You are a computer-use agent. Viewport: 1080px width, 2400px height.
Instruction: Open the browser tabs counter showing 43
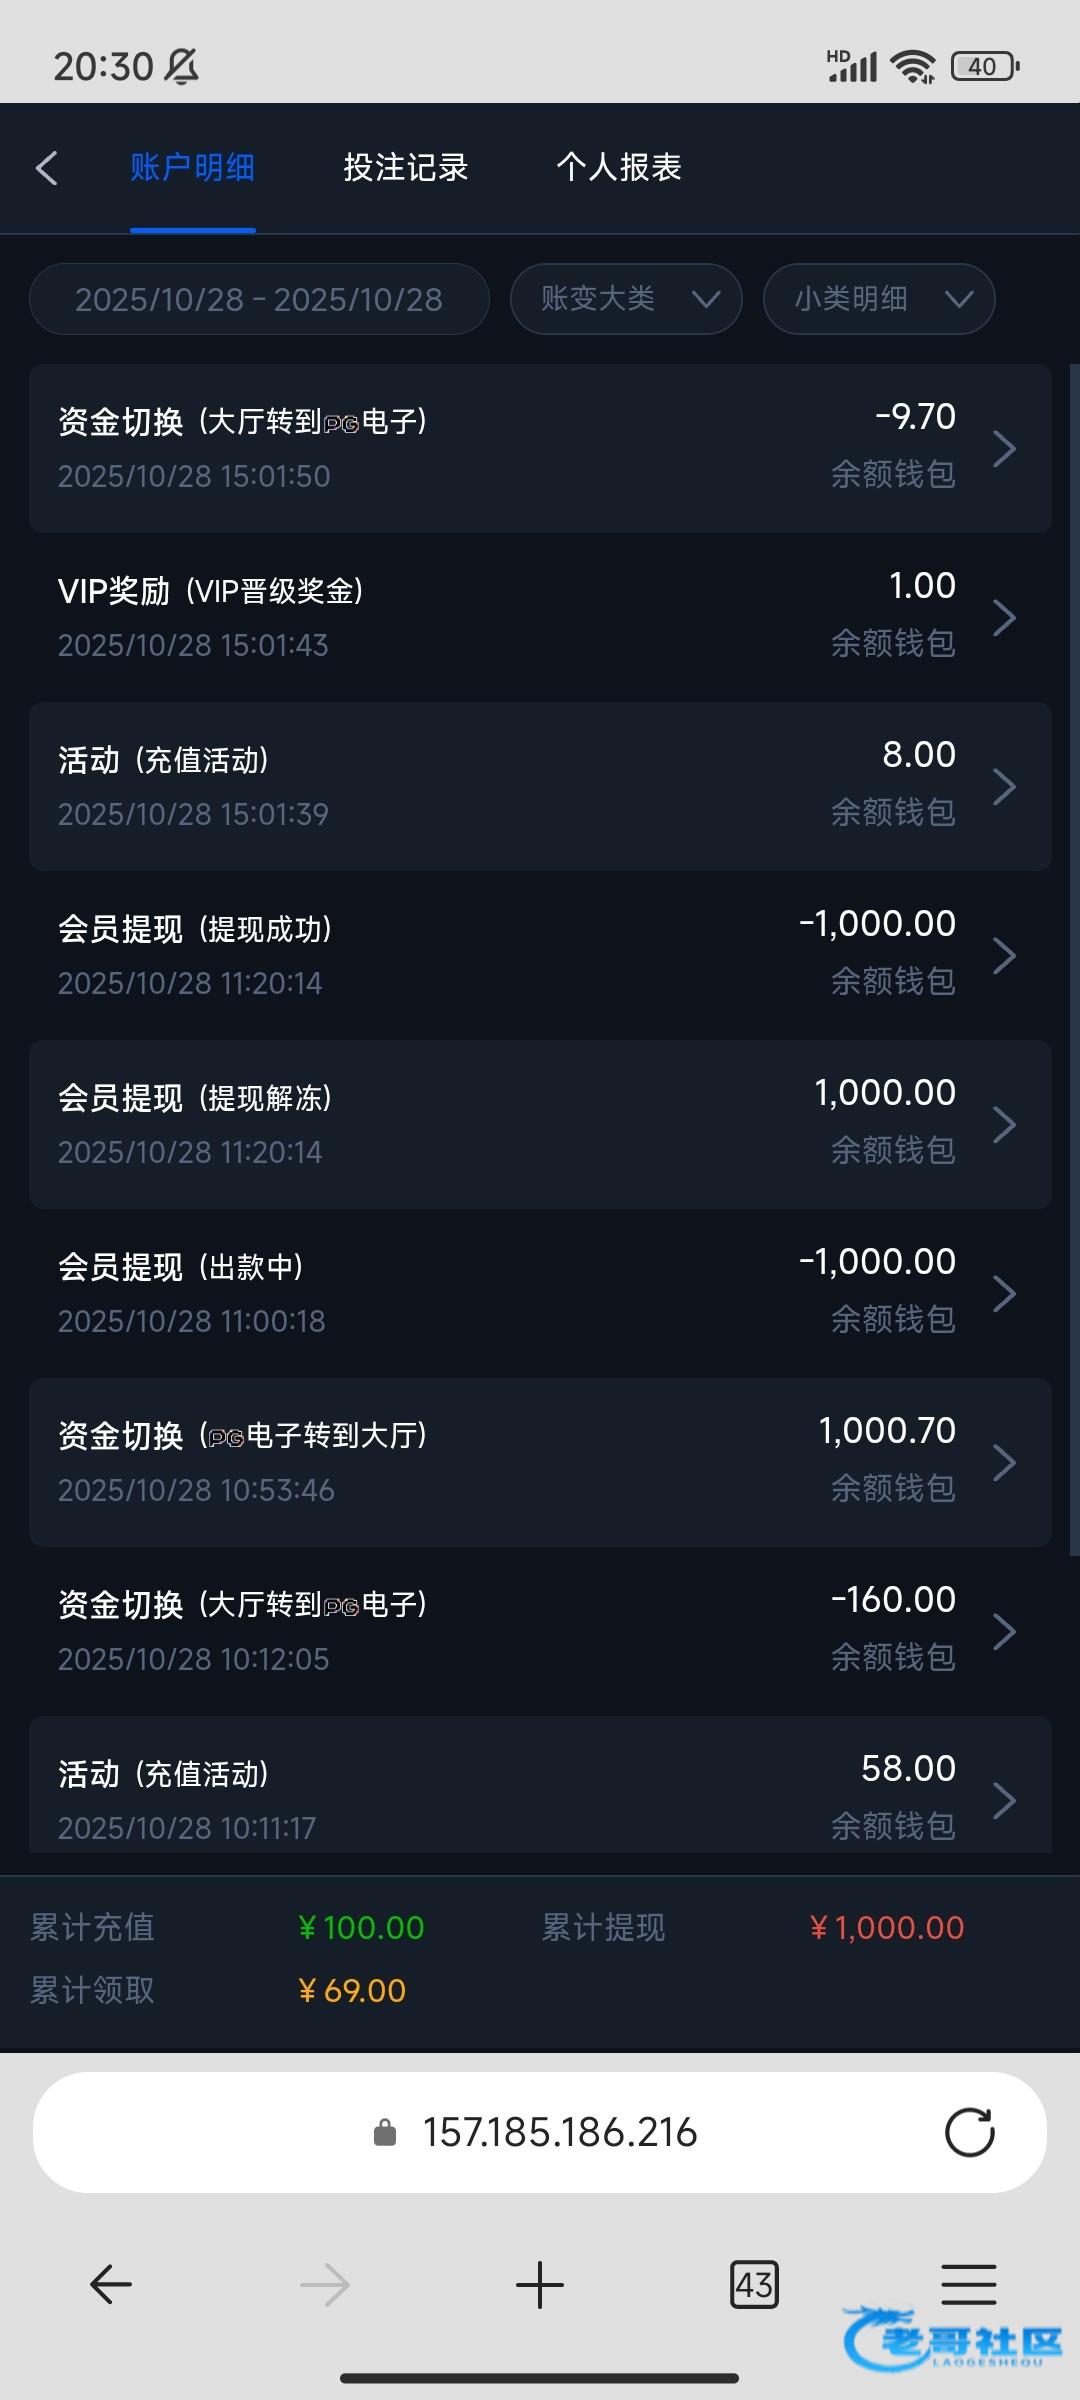pyautogui.click(x=754, y=2284)
